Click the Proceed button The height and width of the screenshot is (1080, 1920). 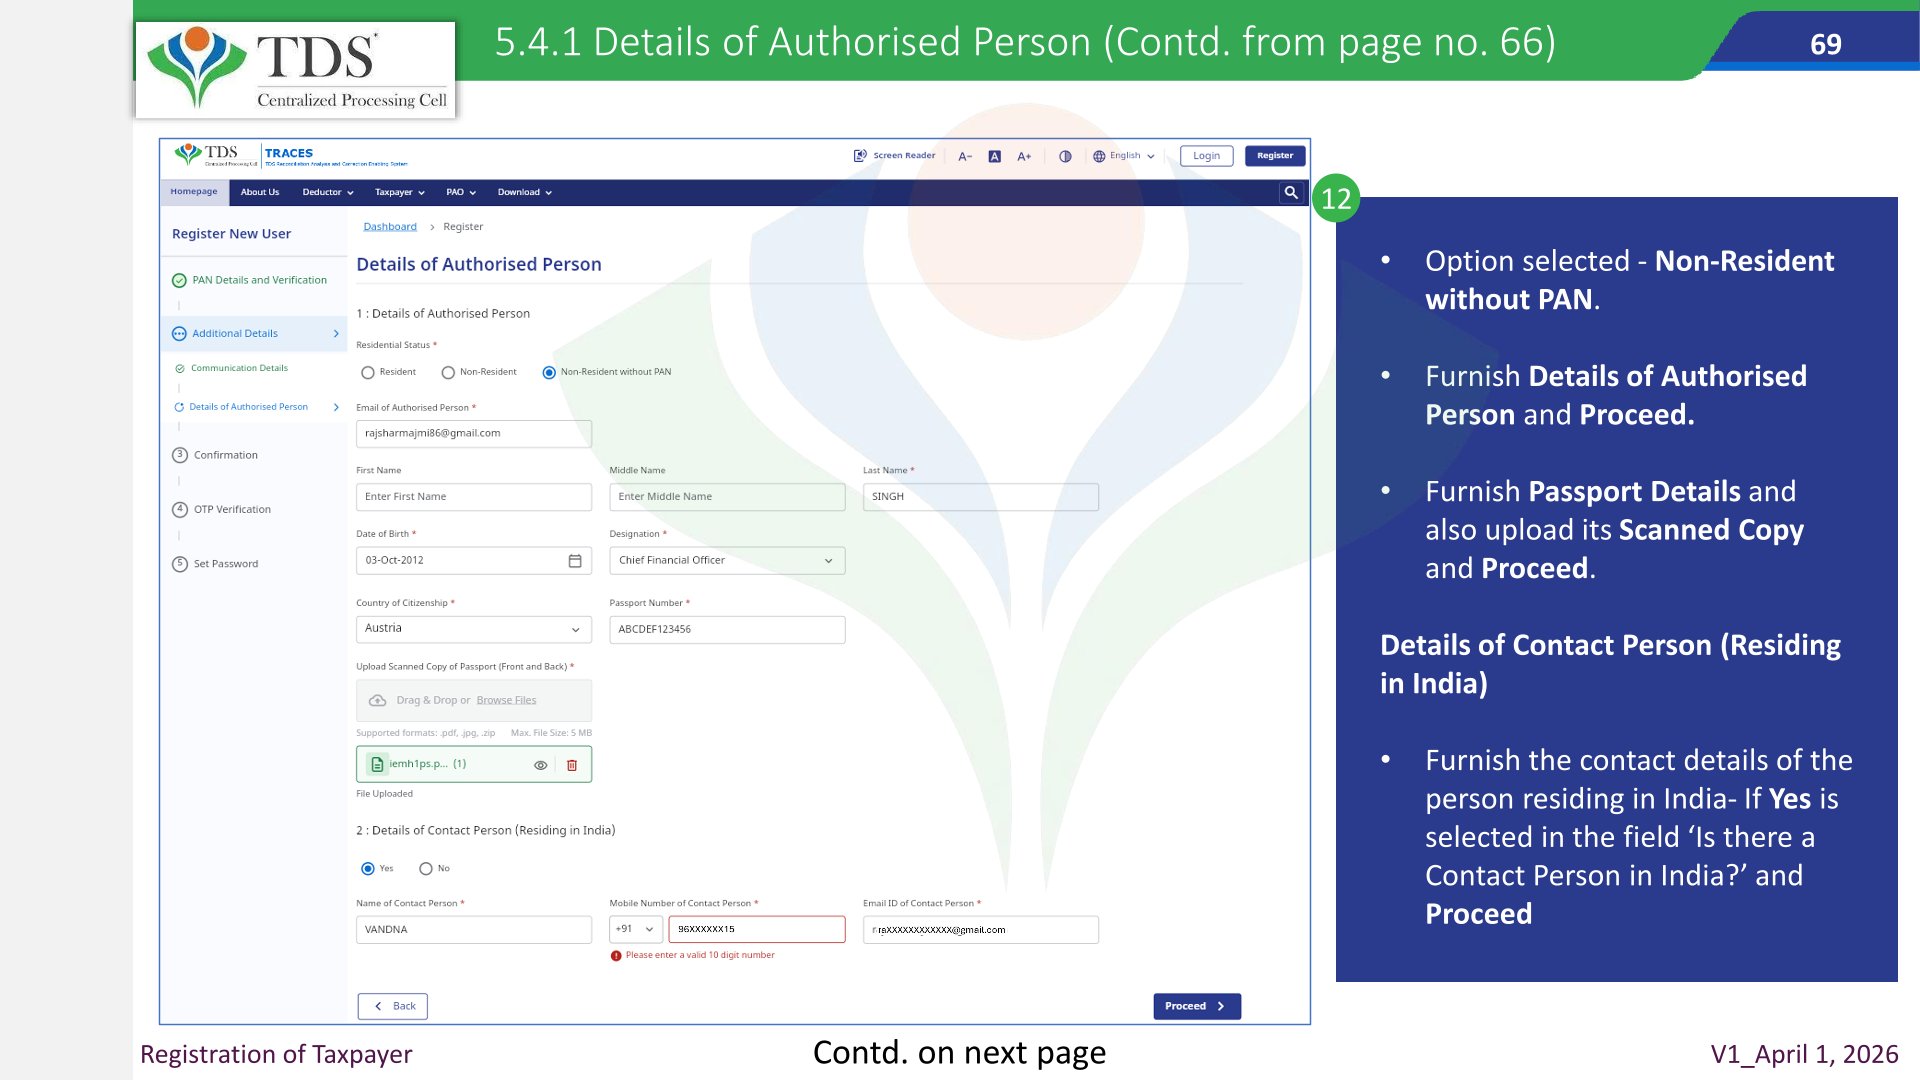(1197, 1007)
